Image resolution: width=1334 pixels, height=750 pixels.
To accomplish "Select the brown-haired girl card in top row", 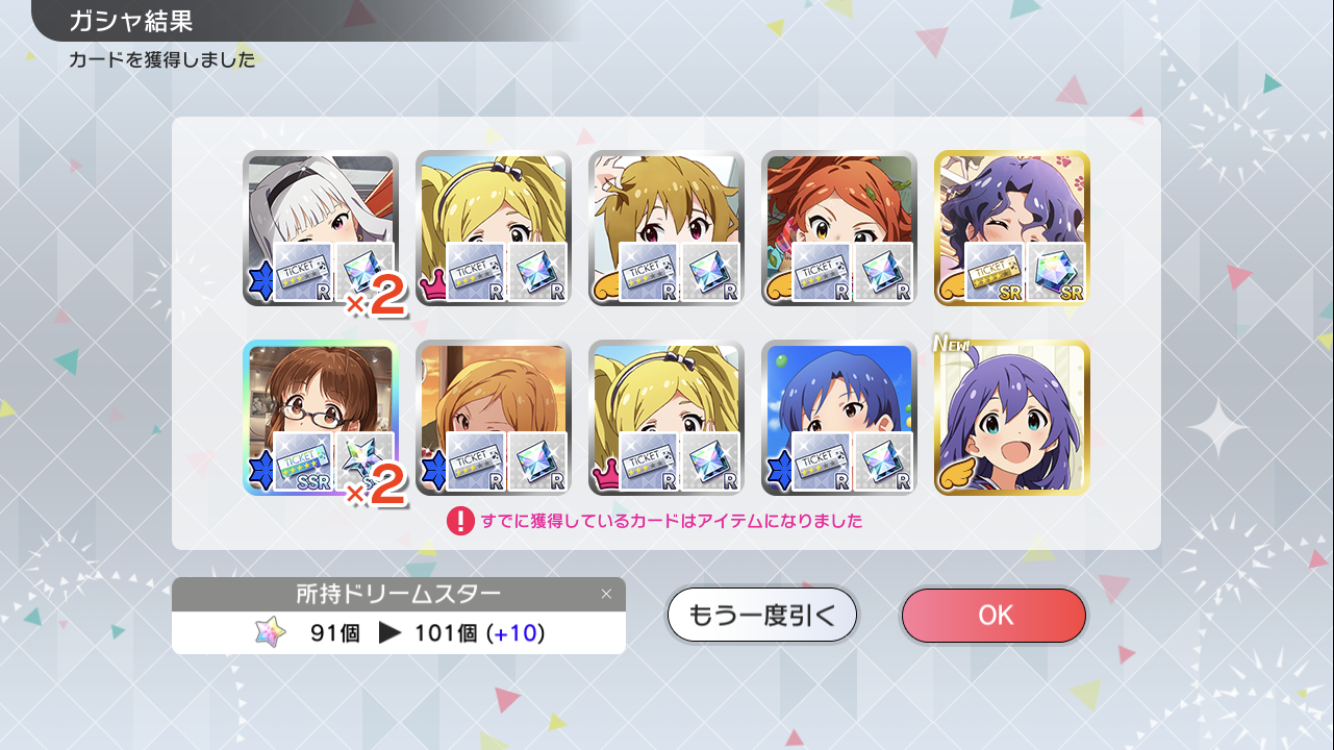I will [666, 228].
